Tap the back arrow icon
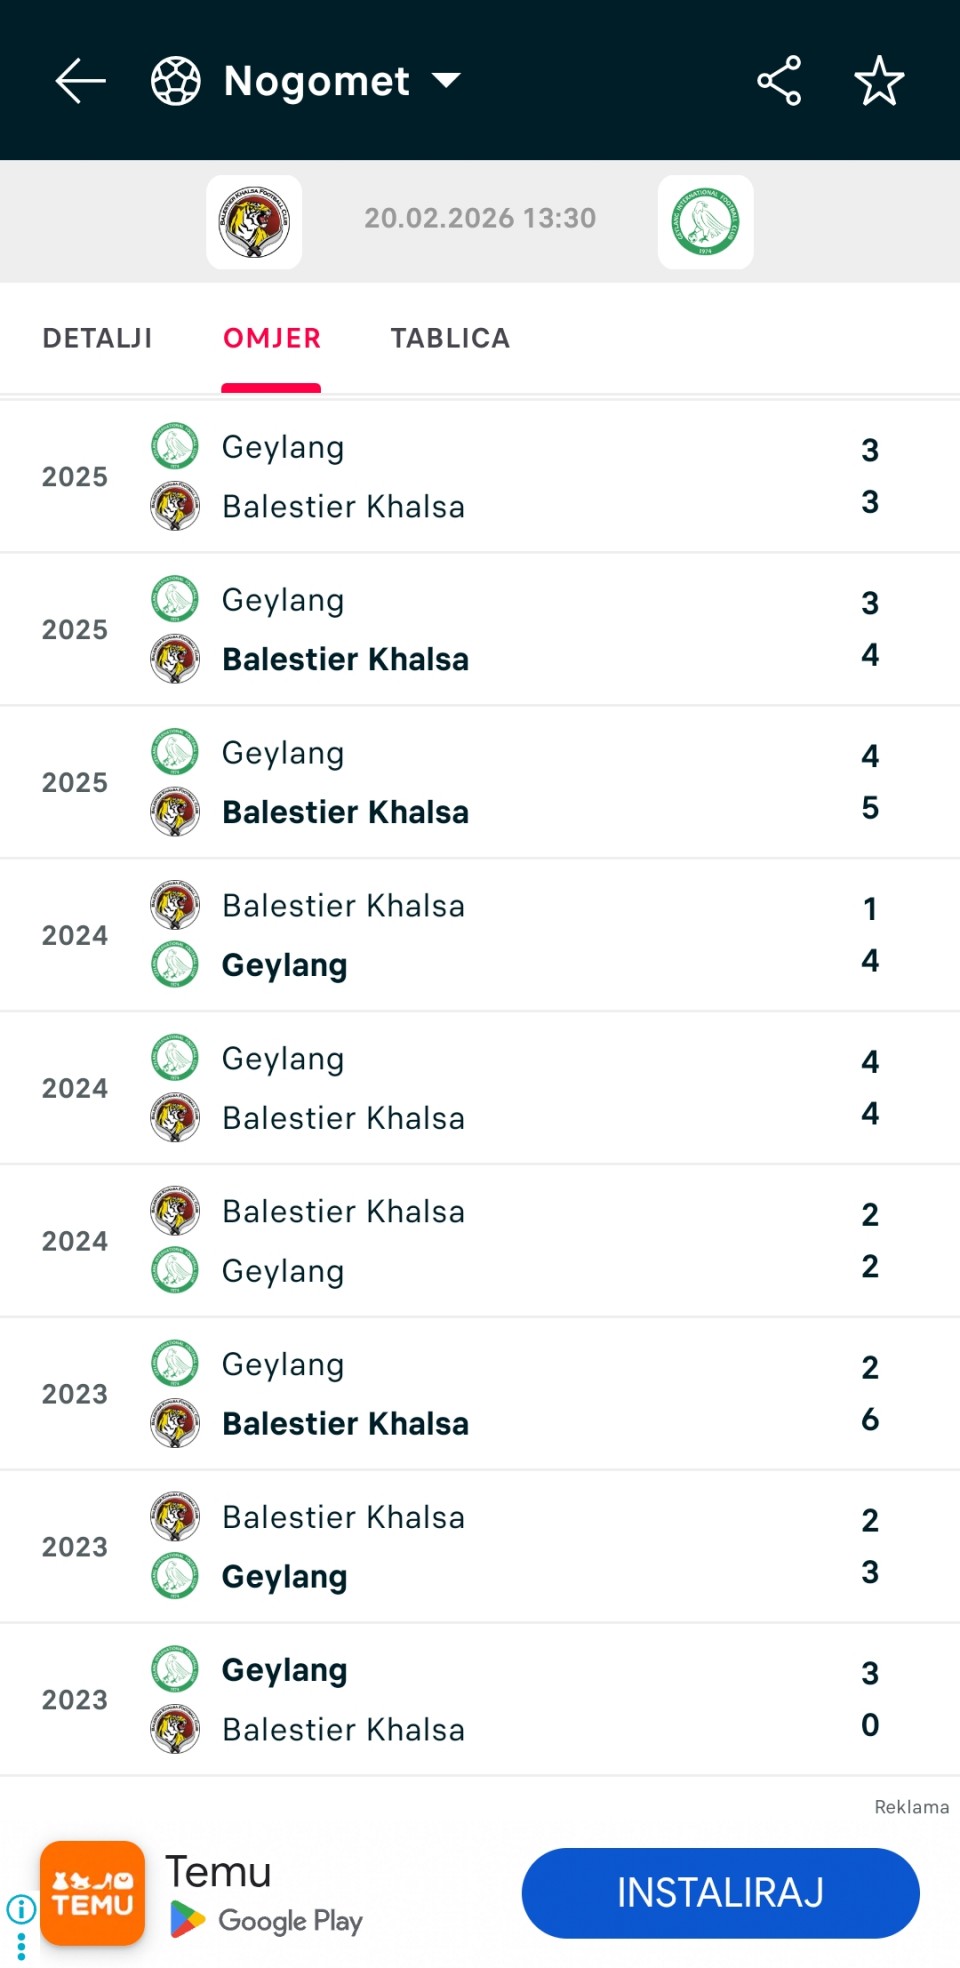Screen dimensions: 960x1968 tap(80, 81)
